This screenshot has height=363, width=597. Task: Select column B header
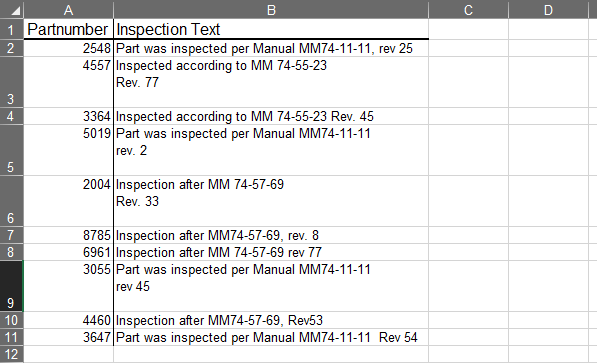[271, 9]
